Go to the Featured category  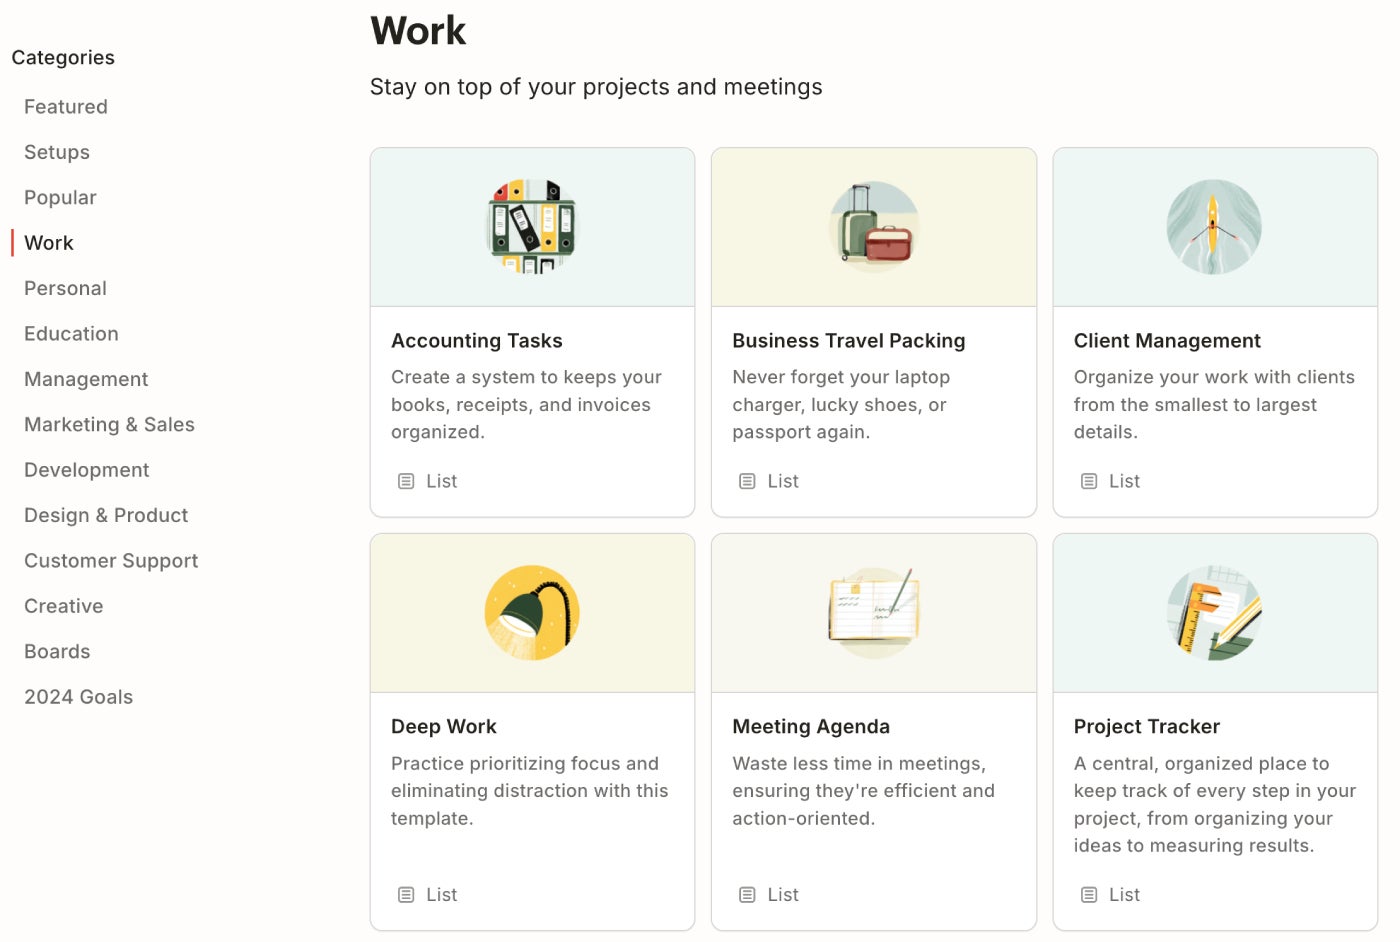tap(66, 107)
